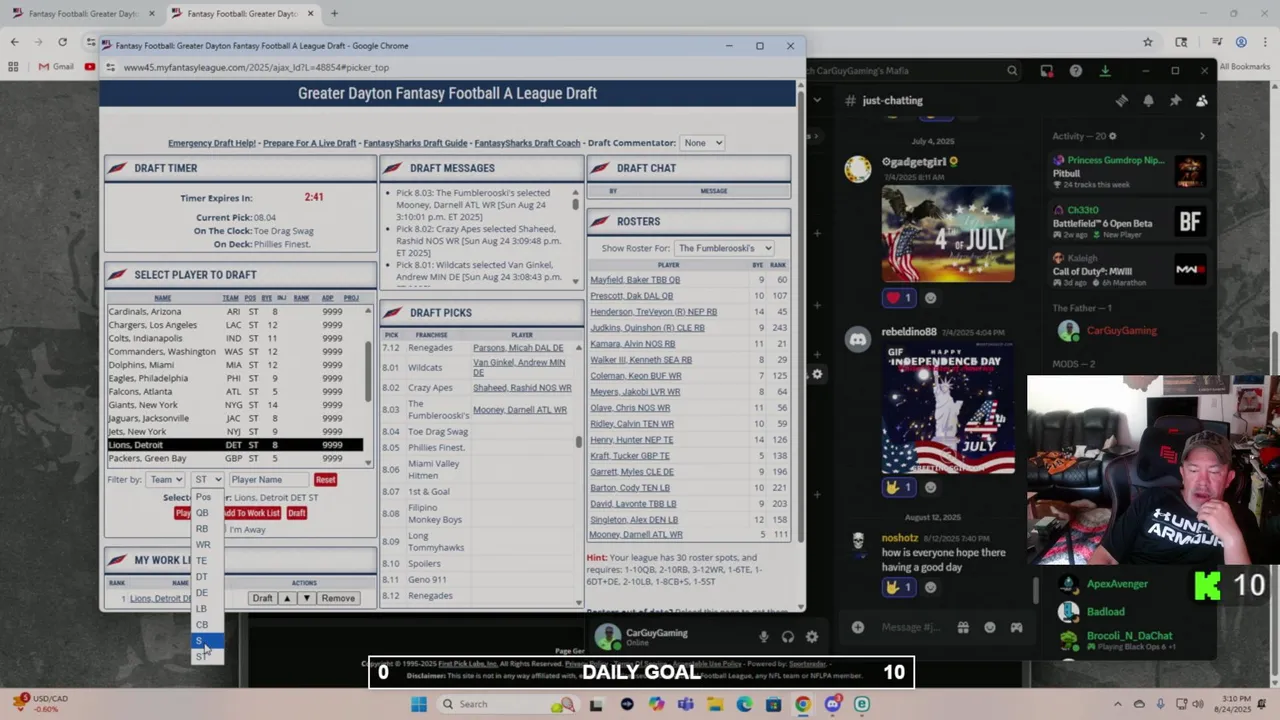This screenshot has width=1280, height=720.
Task: Click Add To Work List button
Action: tap(251, 513)
